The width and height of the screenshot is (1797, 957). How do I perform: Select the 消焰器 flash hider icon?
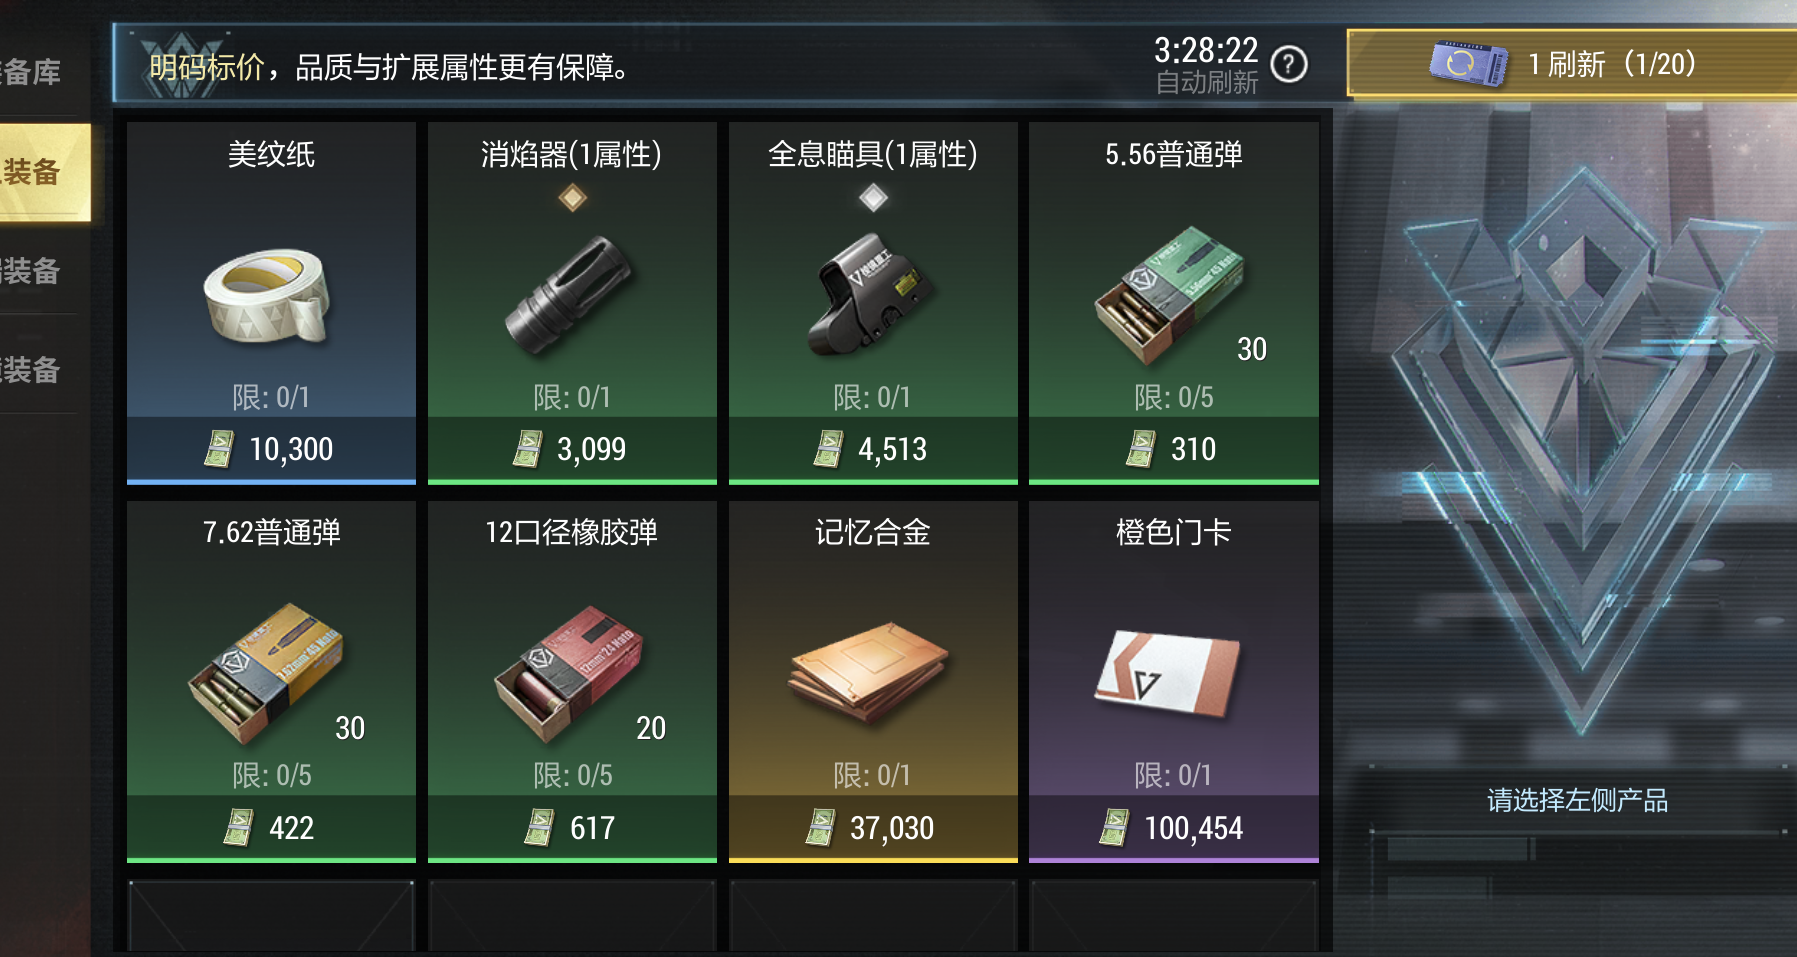pos(569,296)
